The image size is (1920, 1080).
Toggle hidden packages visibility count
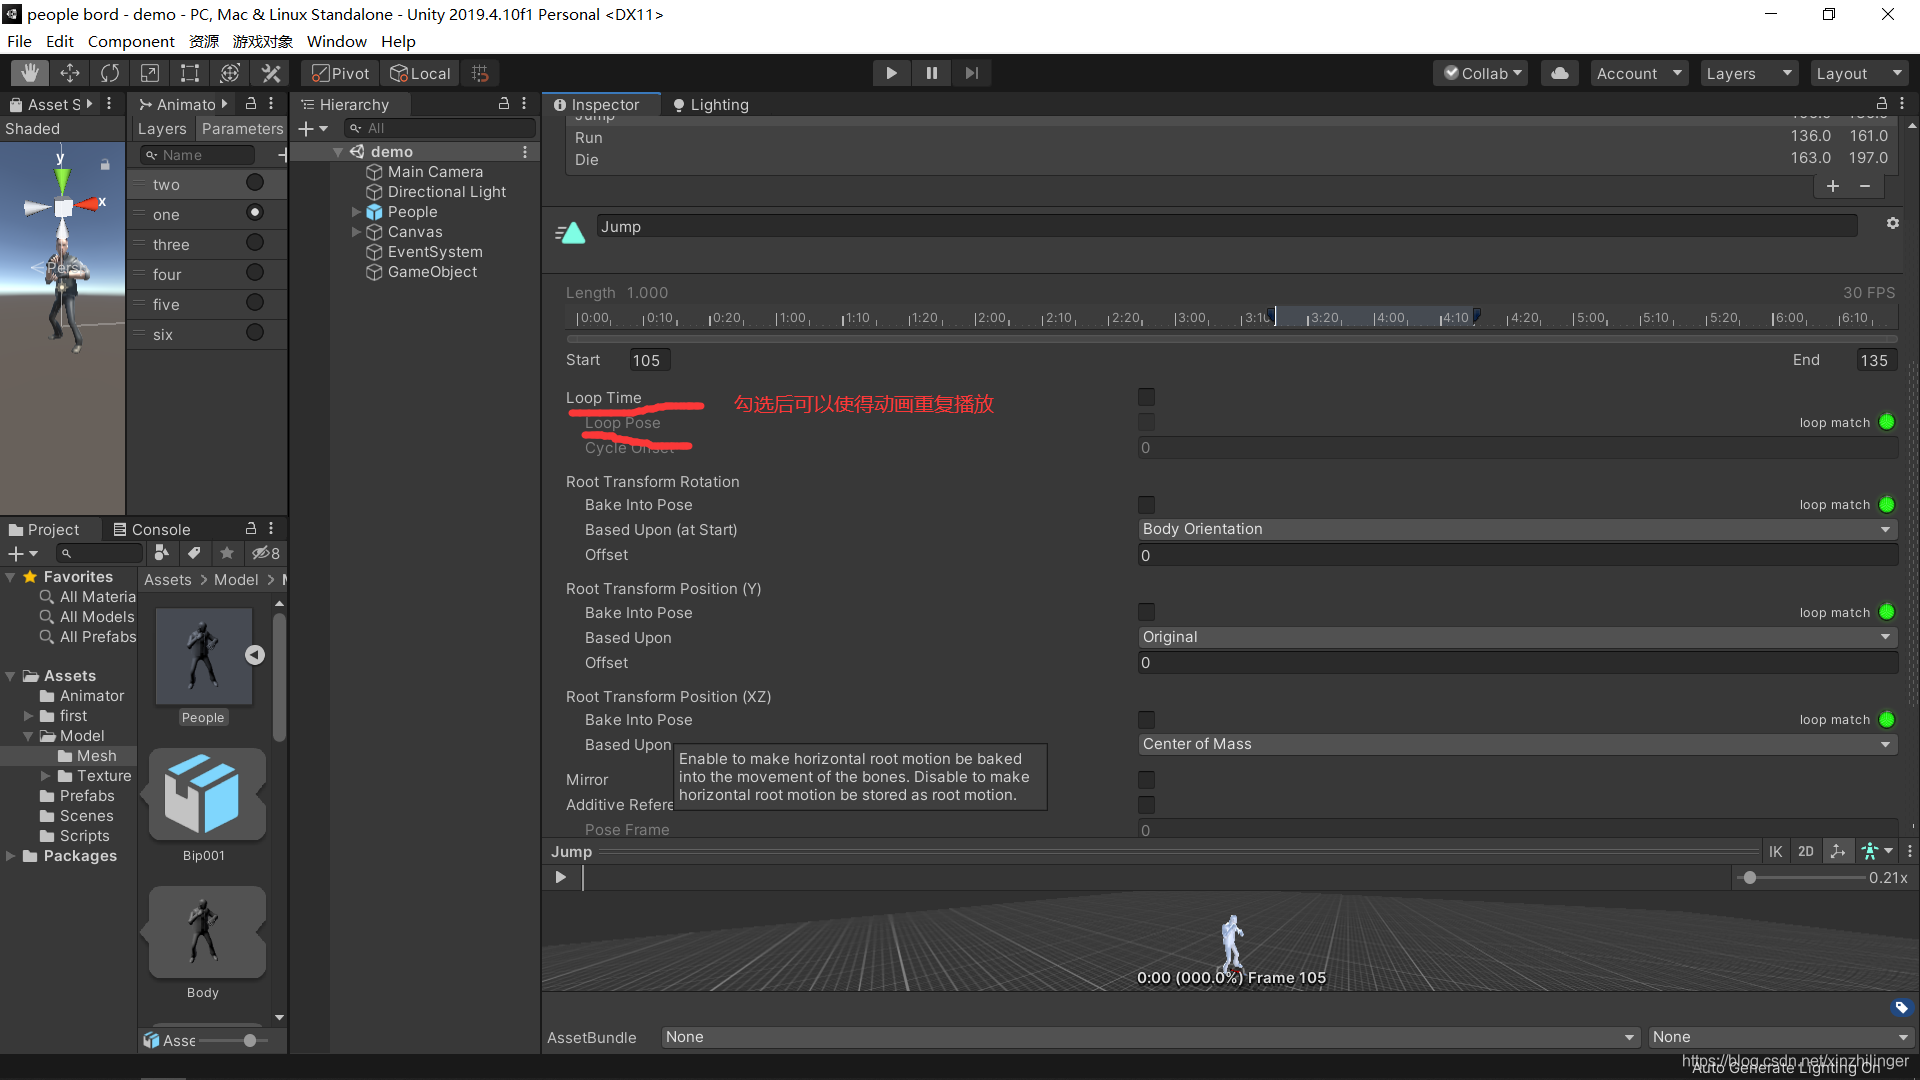266,553
